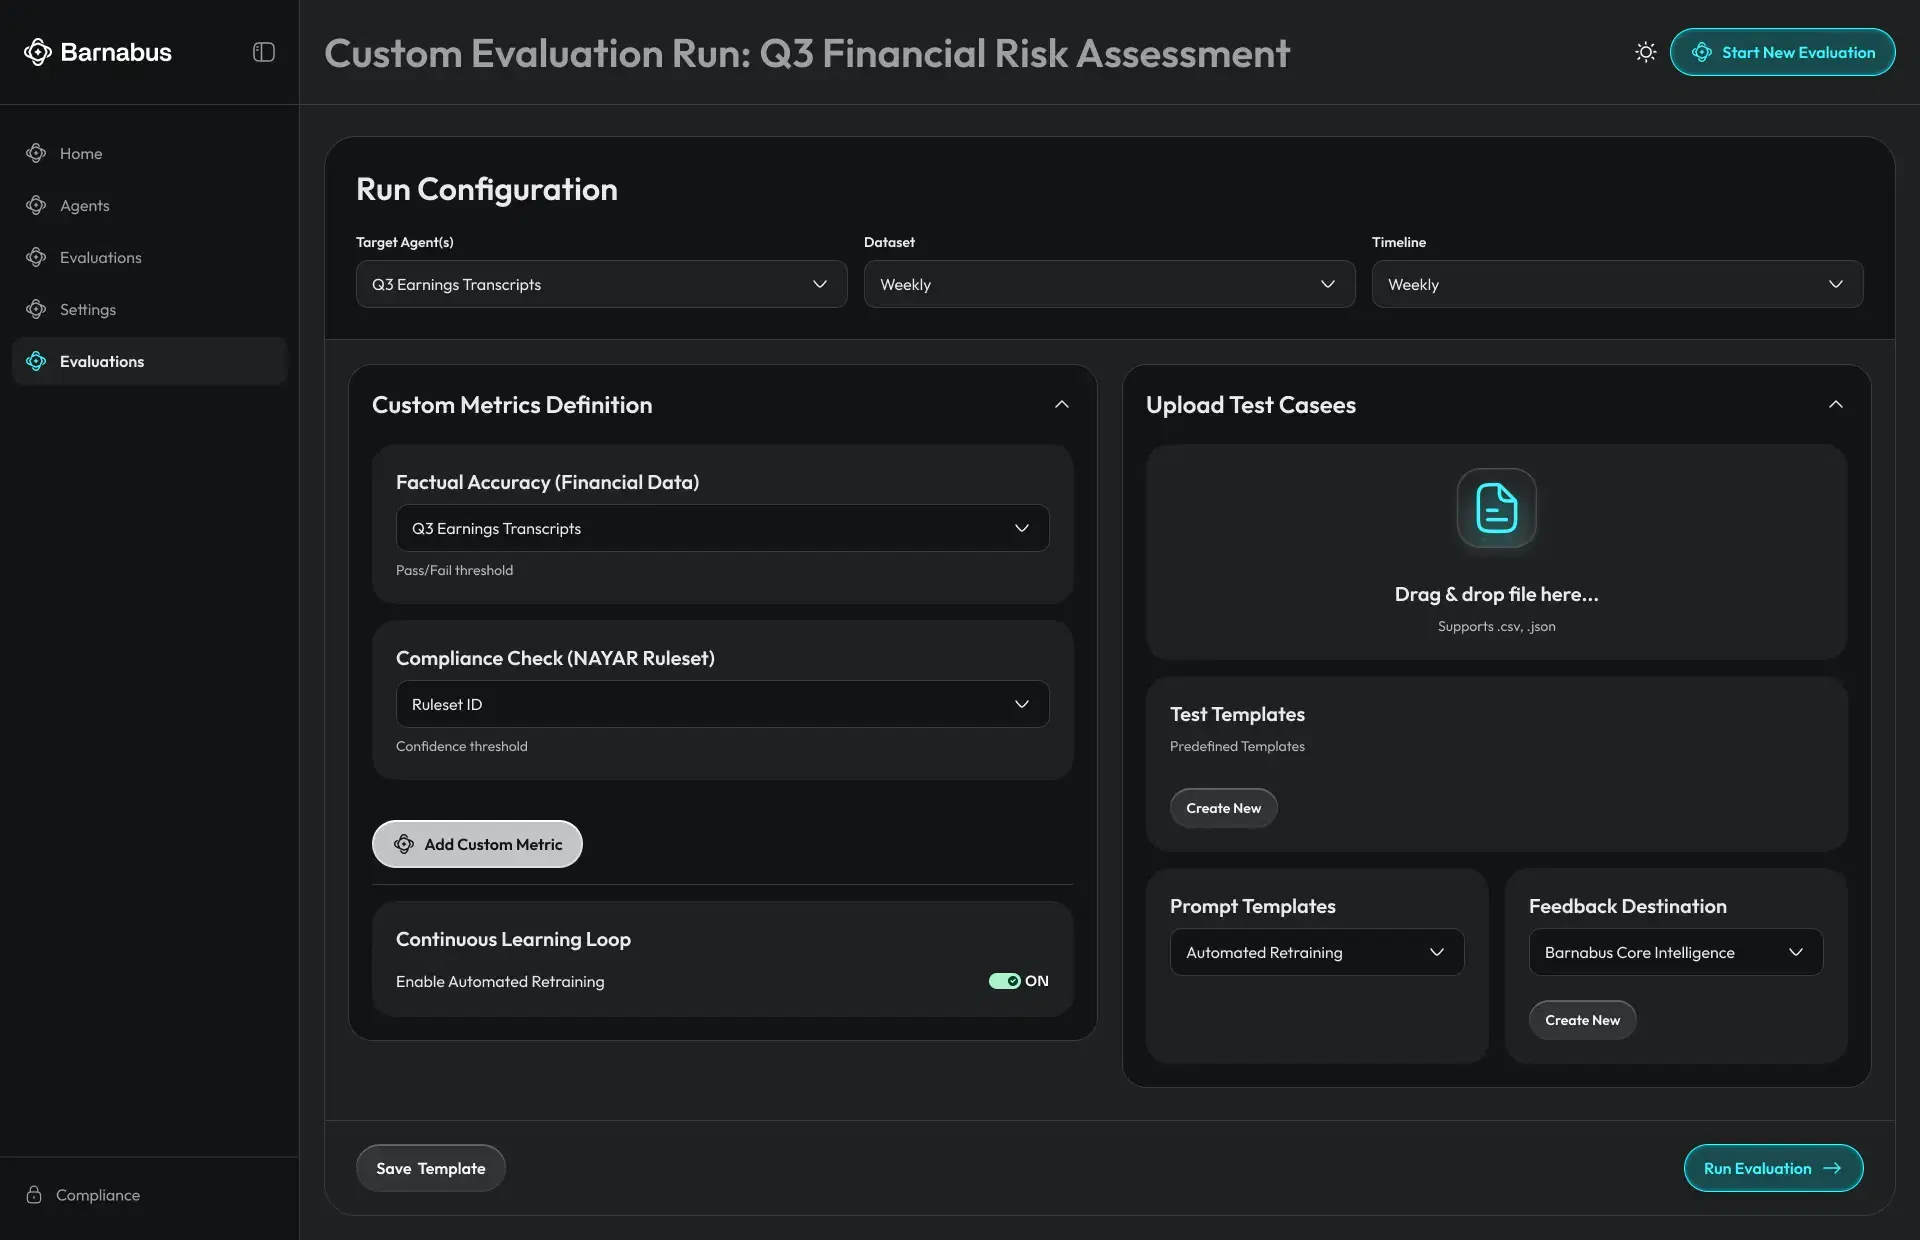Image resolution: width=1920 pixels, height=1240 pixels.
Task: Open Settings via its gear-style sidebar icon
Action: click(36, 309)
